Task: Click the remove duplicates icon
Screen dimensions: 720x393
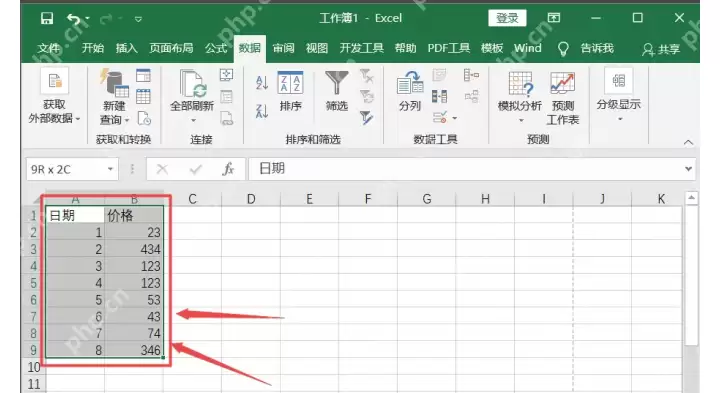Action: click(439, 96)
